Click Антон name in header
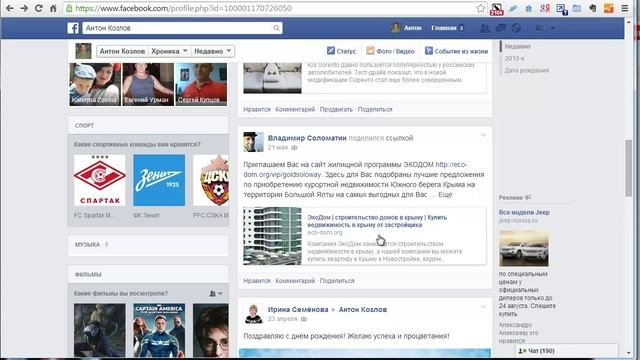 click(x=412, y=28)
